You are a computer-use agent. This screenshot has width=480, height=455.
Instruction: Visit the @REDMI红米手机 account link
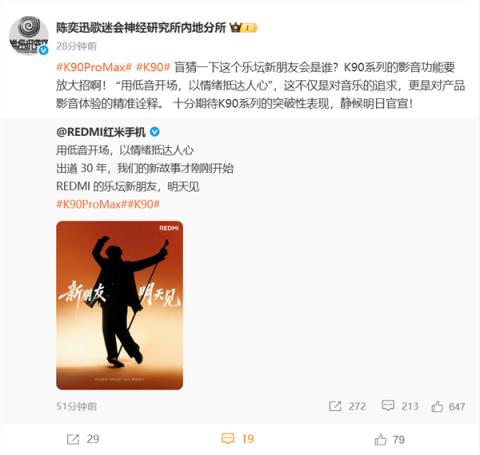coord(101,132)
